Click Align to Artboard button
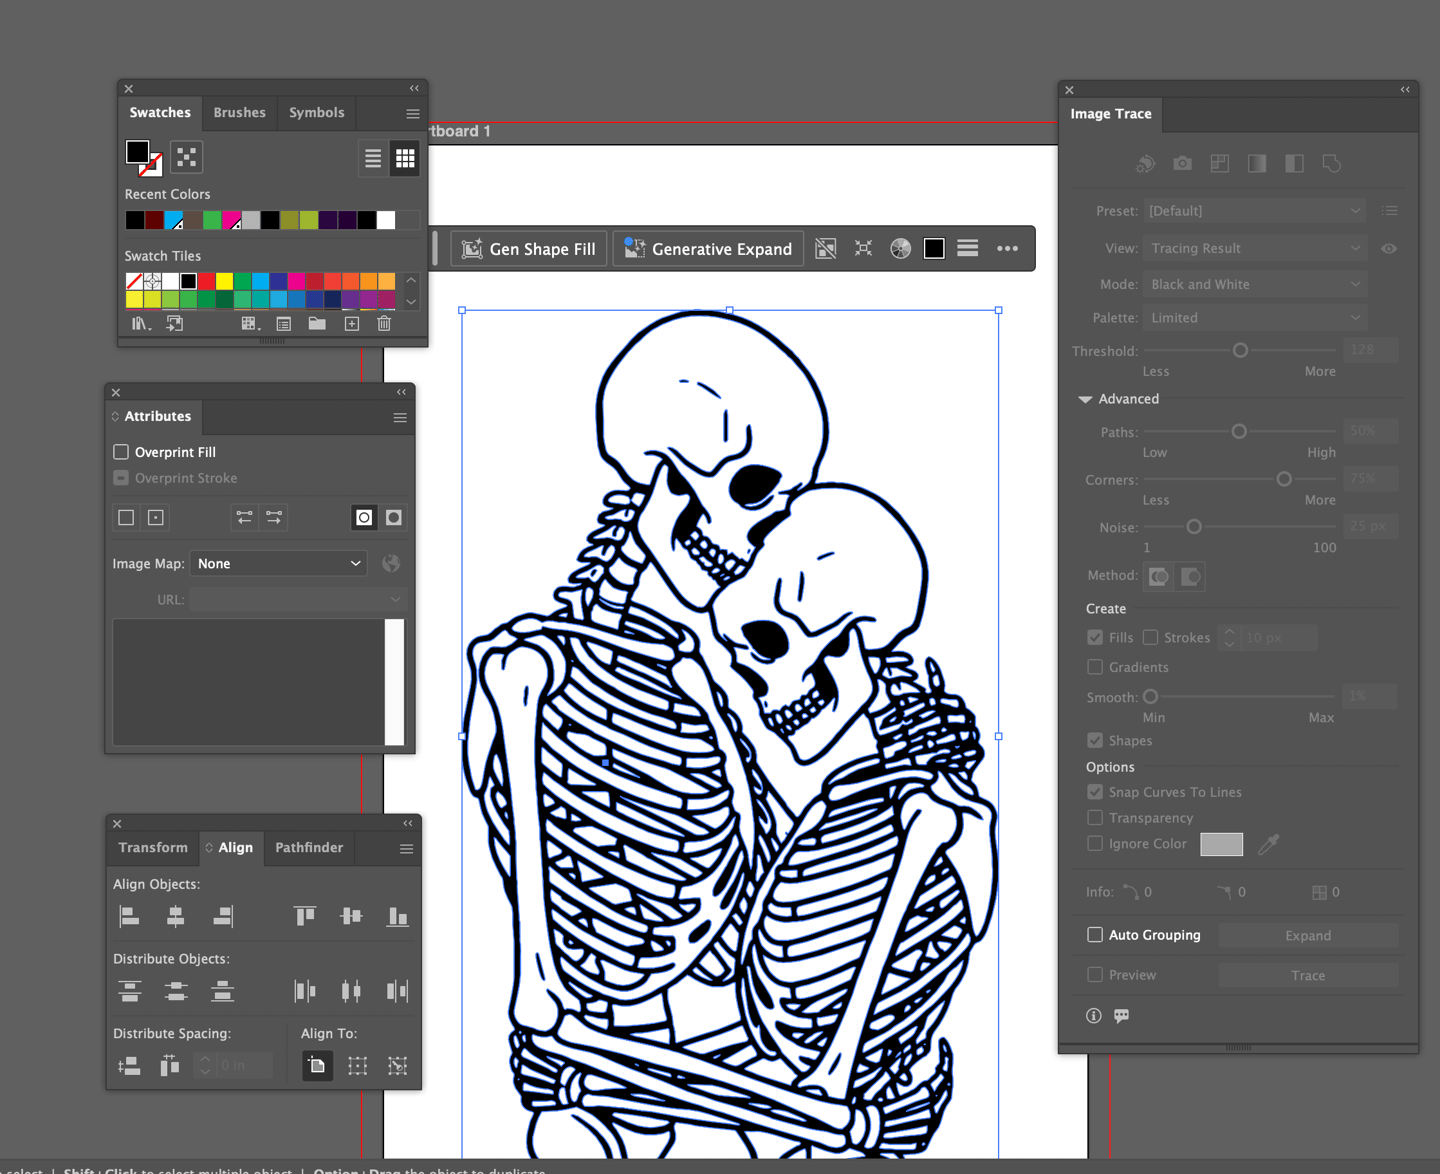The height and width of the screenshot is (1174, 1440). pos(317,1066)
